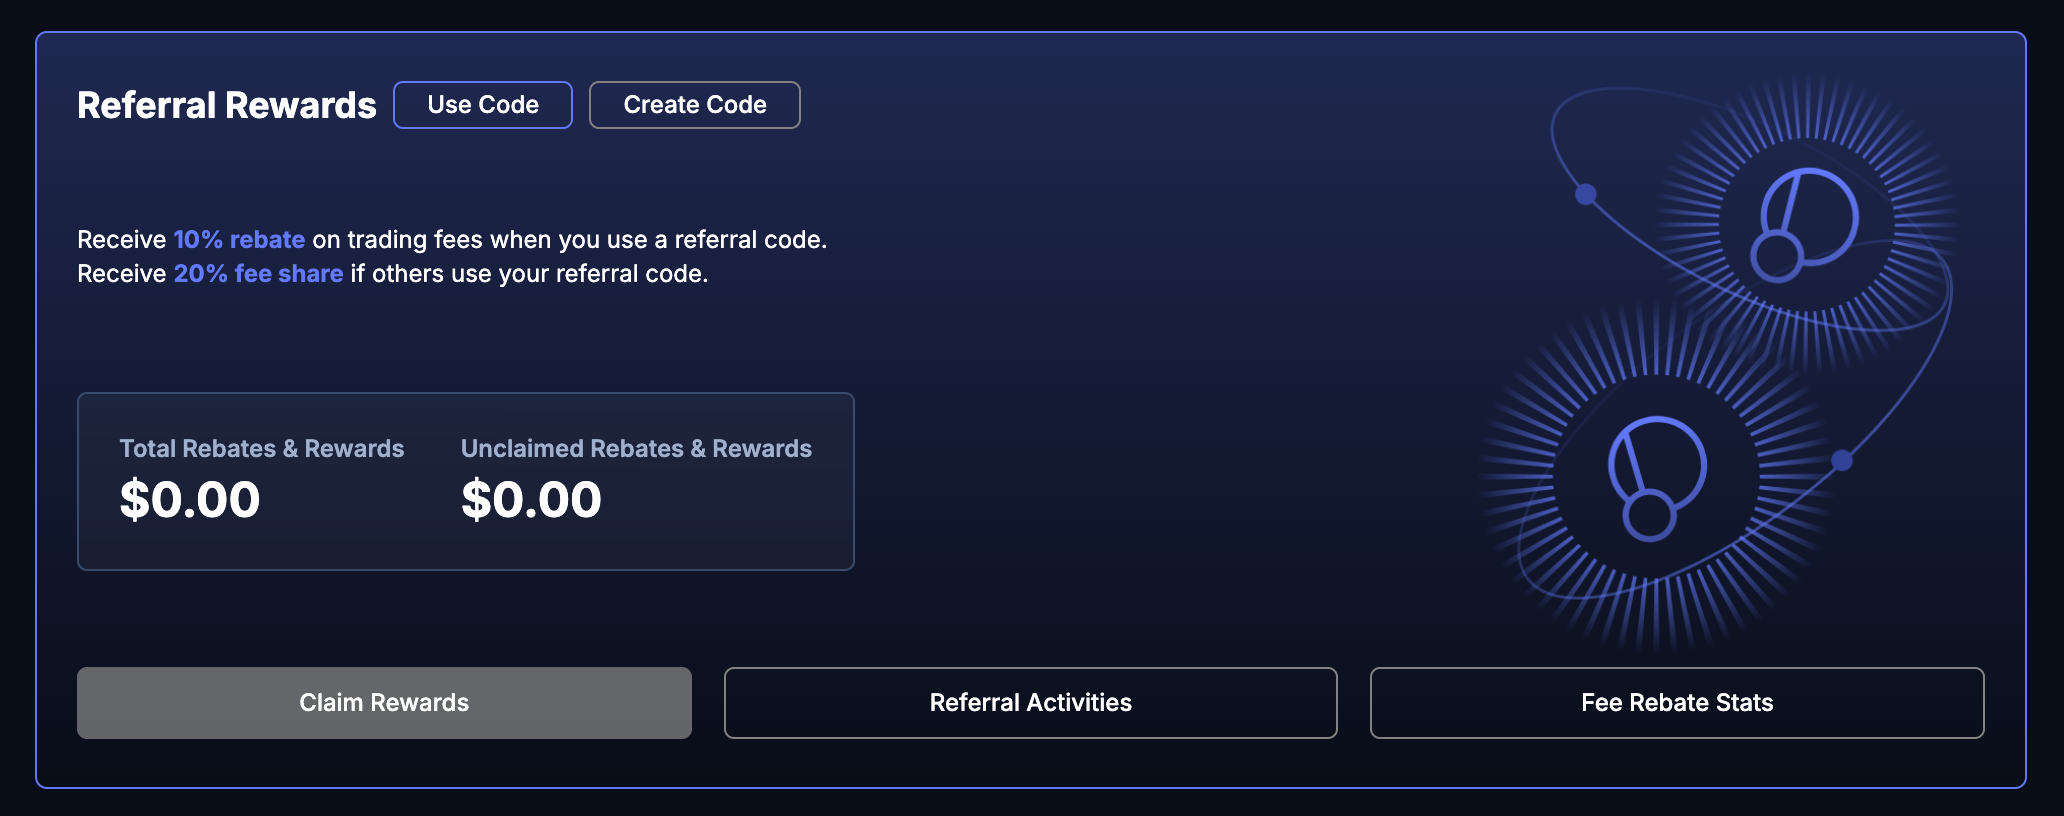Image resolution: width=2064 pixels, height=816 pixels.
Task: Click "Receive" at start of first description line
Action: (122, 240)
